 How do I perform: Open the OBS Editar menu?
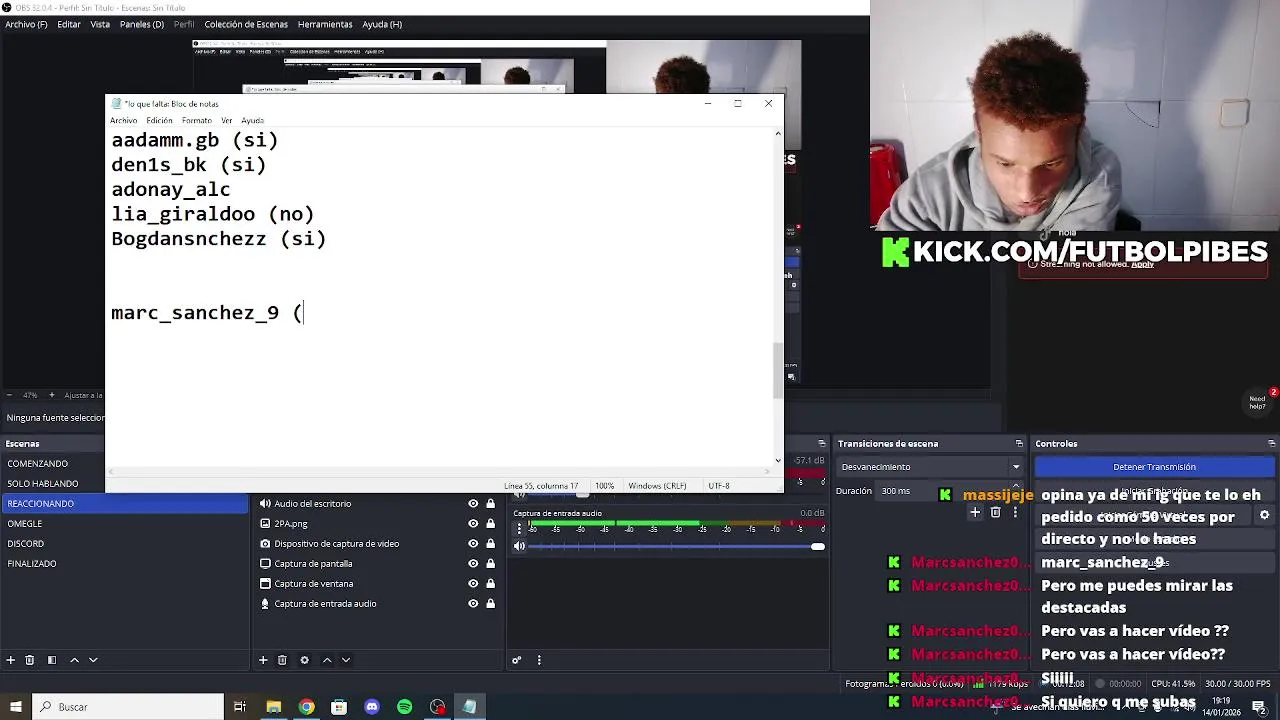[69, 24]
